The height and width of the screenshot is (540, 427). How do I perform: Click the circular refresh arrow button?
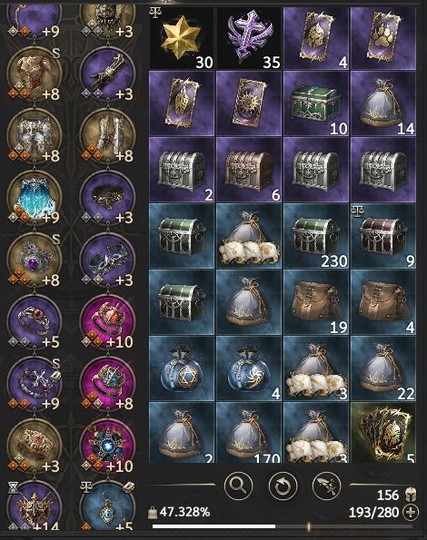tap(282, 486)
